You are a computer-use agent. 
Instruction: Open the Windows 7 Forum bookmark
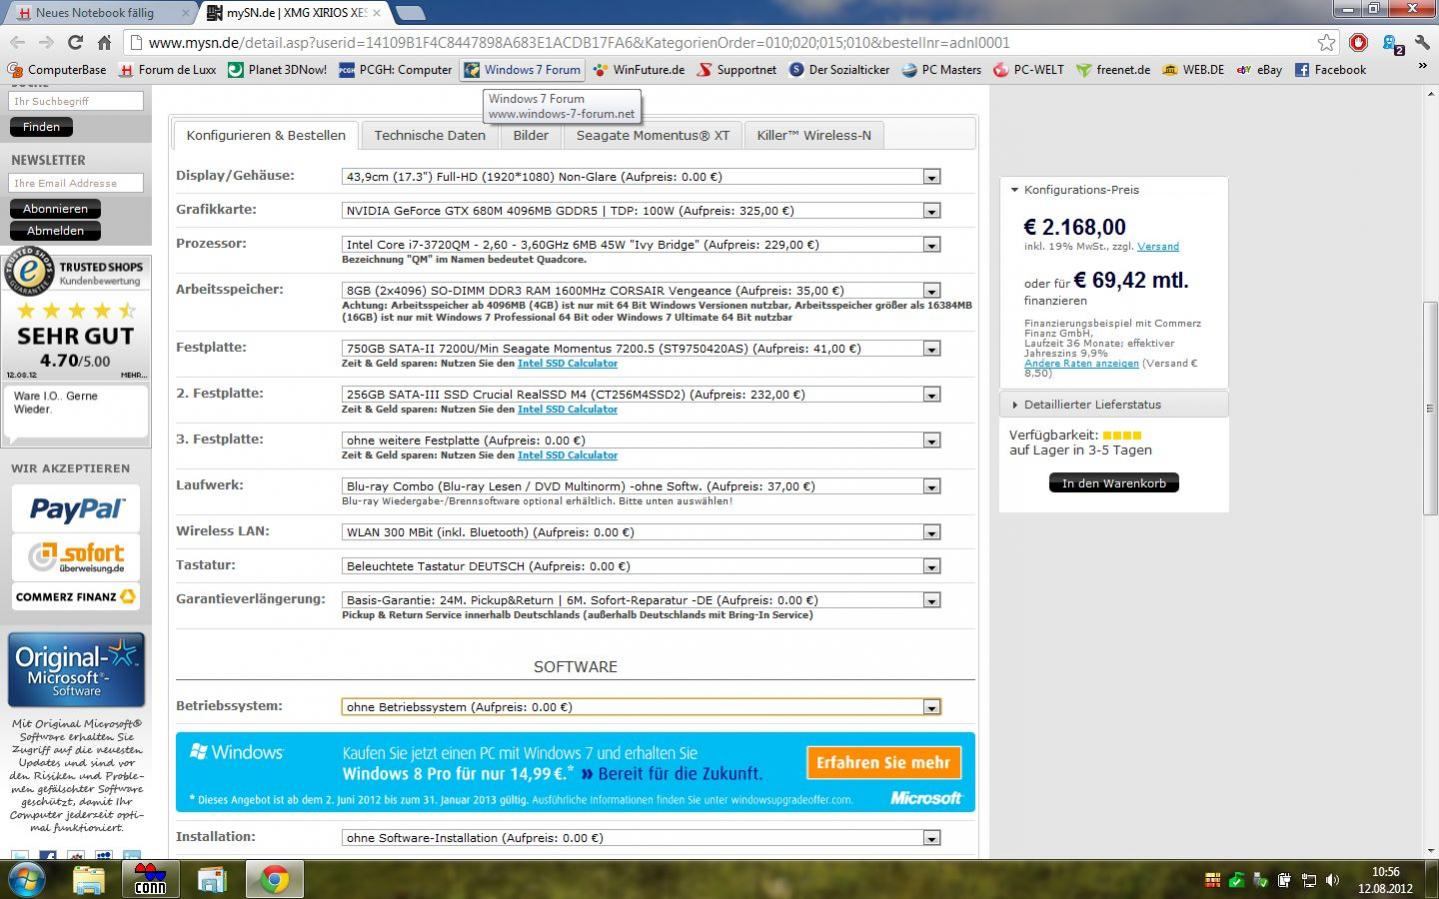click(521, 70)
